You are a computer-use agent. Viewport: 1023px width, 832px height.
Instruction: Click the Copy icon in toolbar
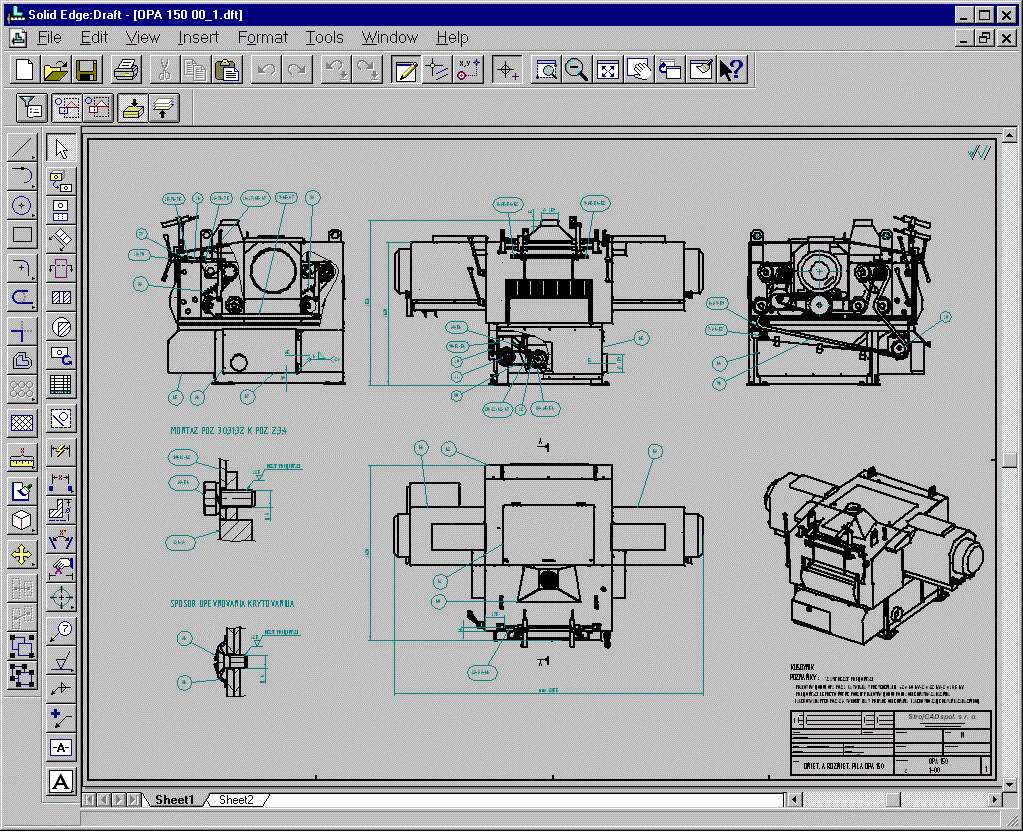coord(195,70)
